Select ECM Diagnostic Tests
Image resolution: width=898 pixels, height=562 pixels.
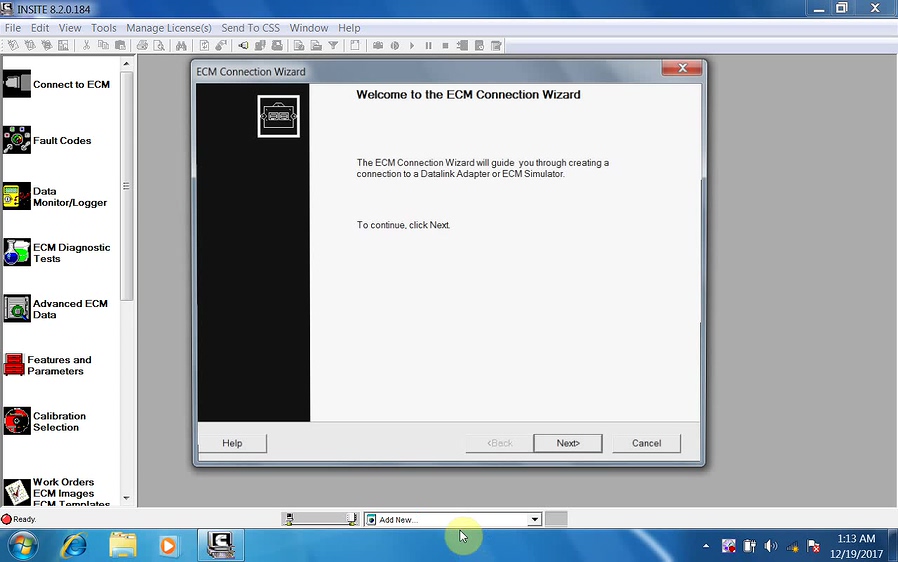click(57, 253)
